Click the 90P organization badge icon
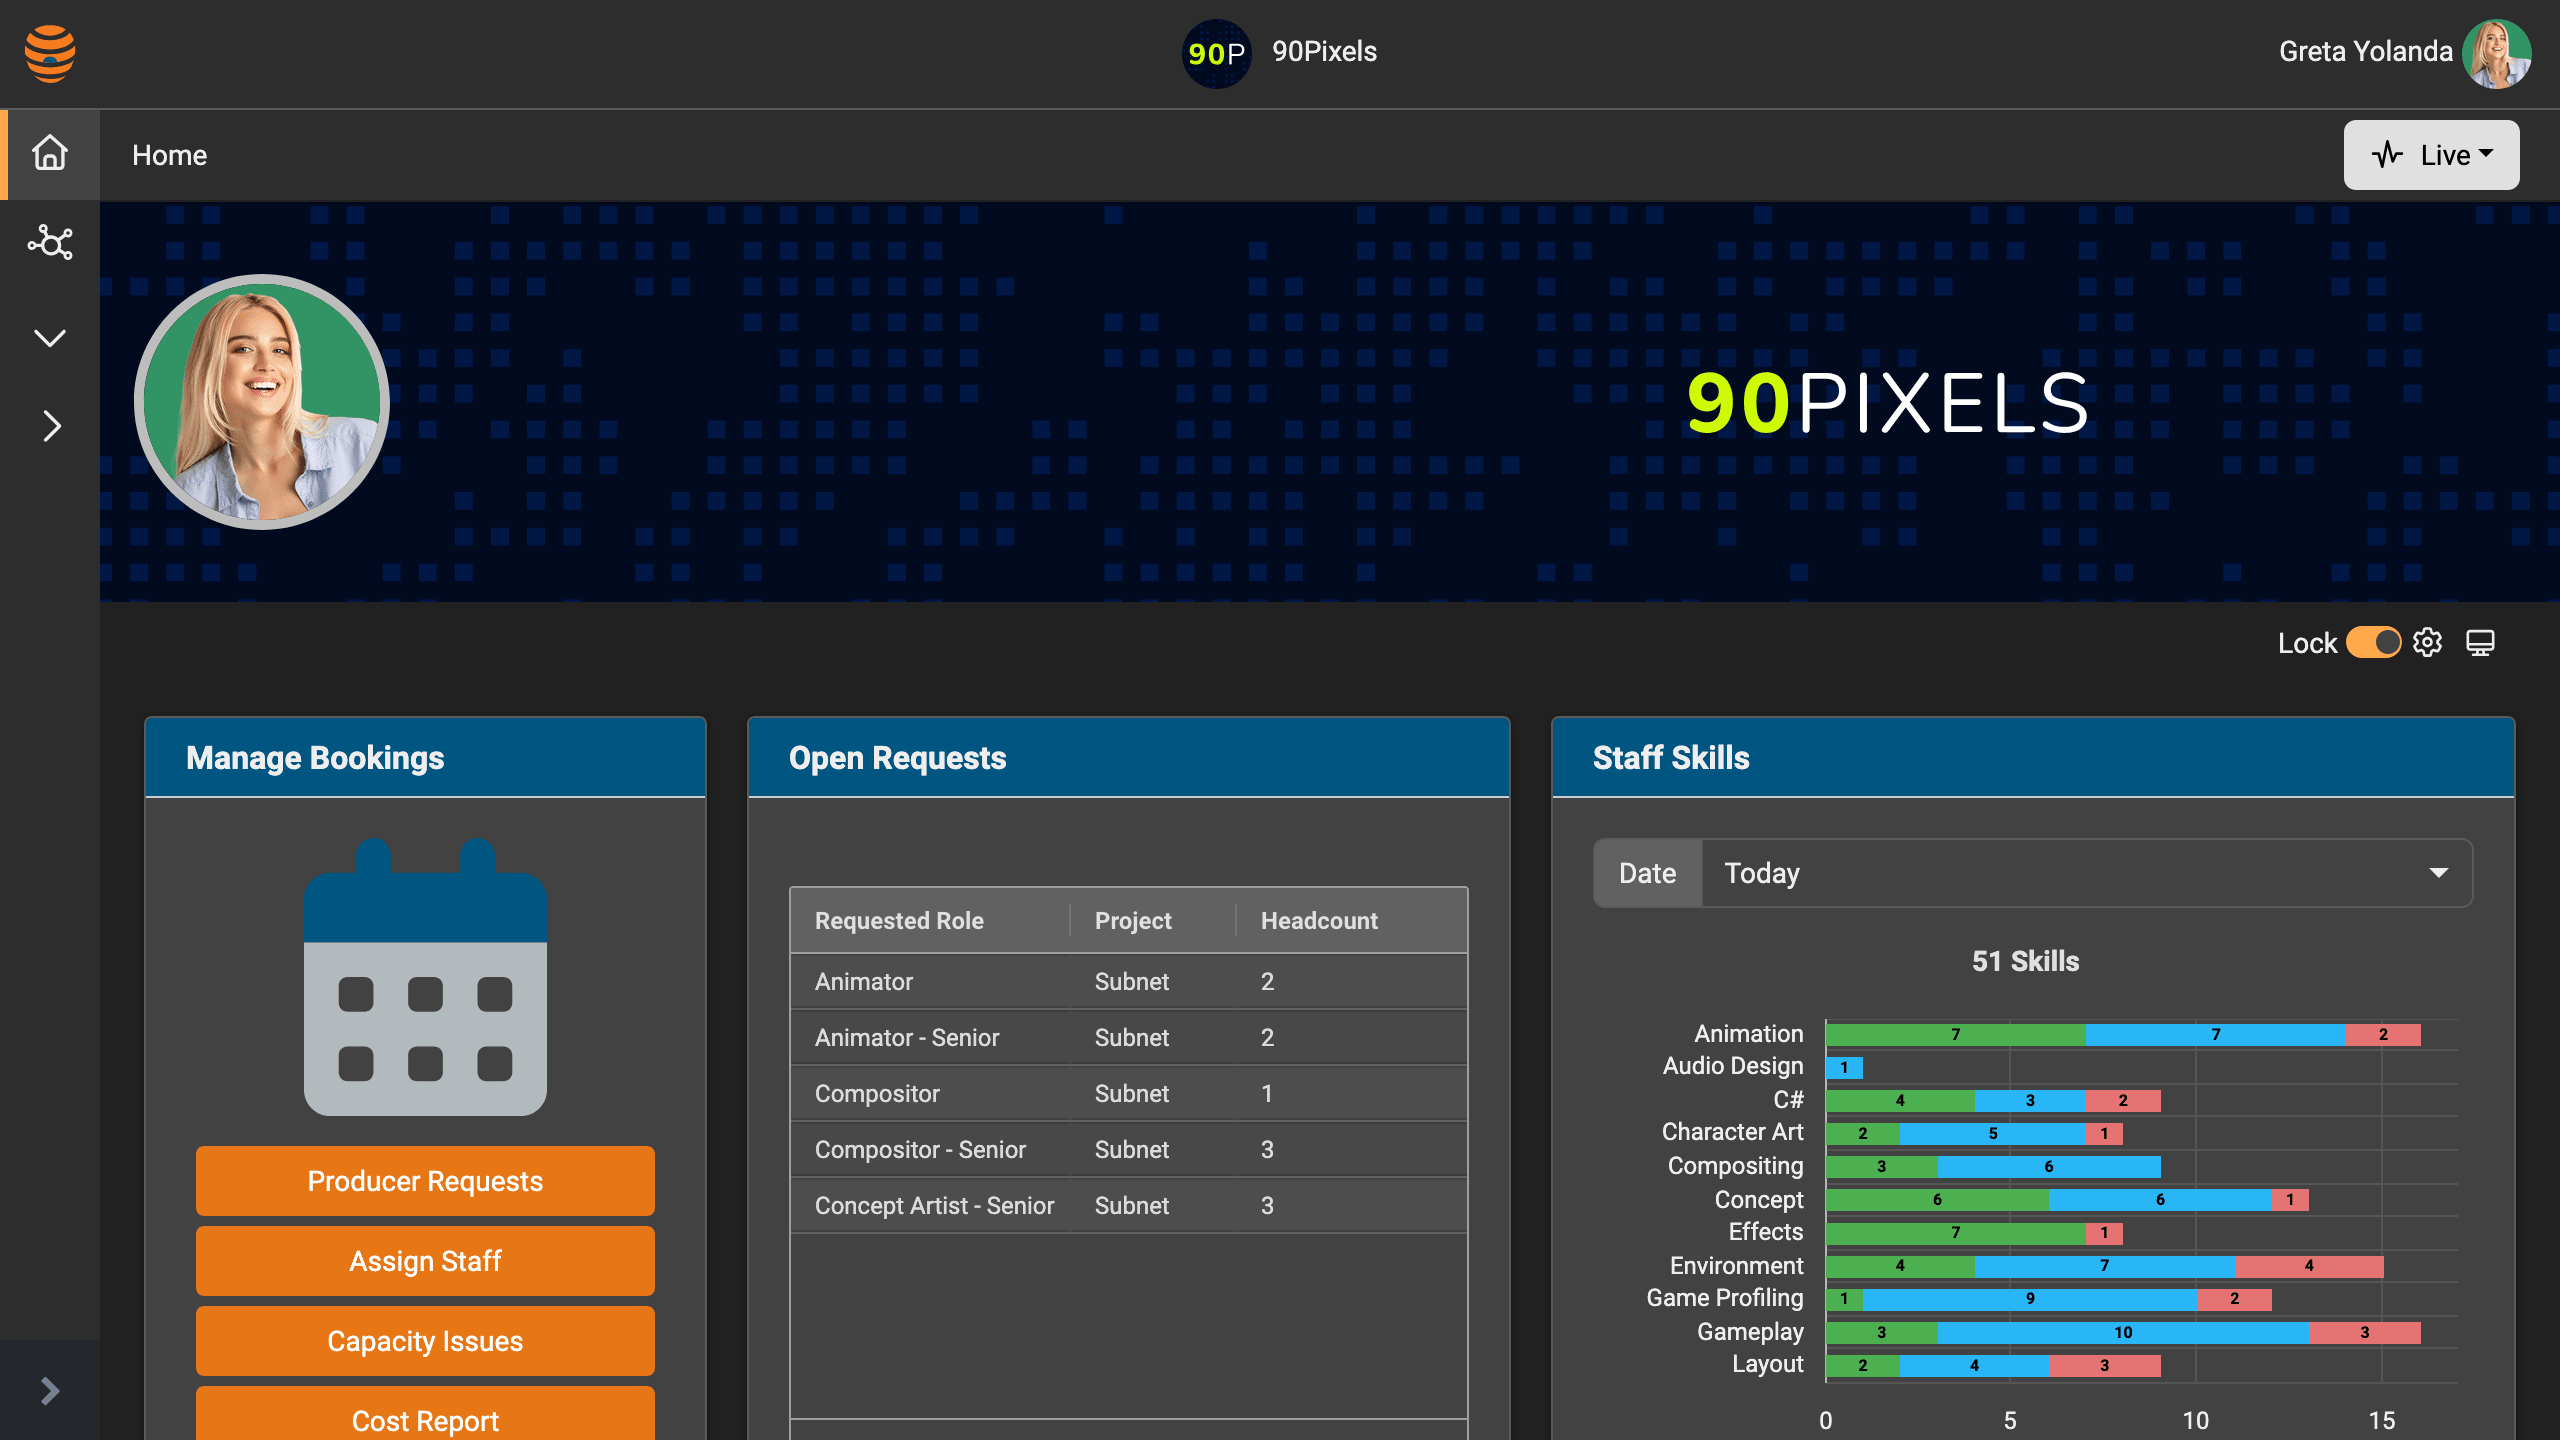The height and width of the screenshot is (1440, 2560). click(x=1216, y=53)
